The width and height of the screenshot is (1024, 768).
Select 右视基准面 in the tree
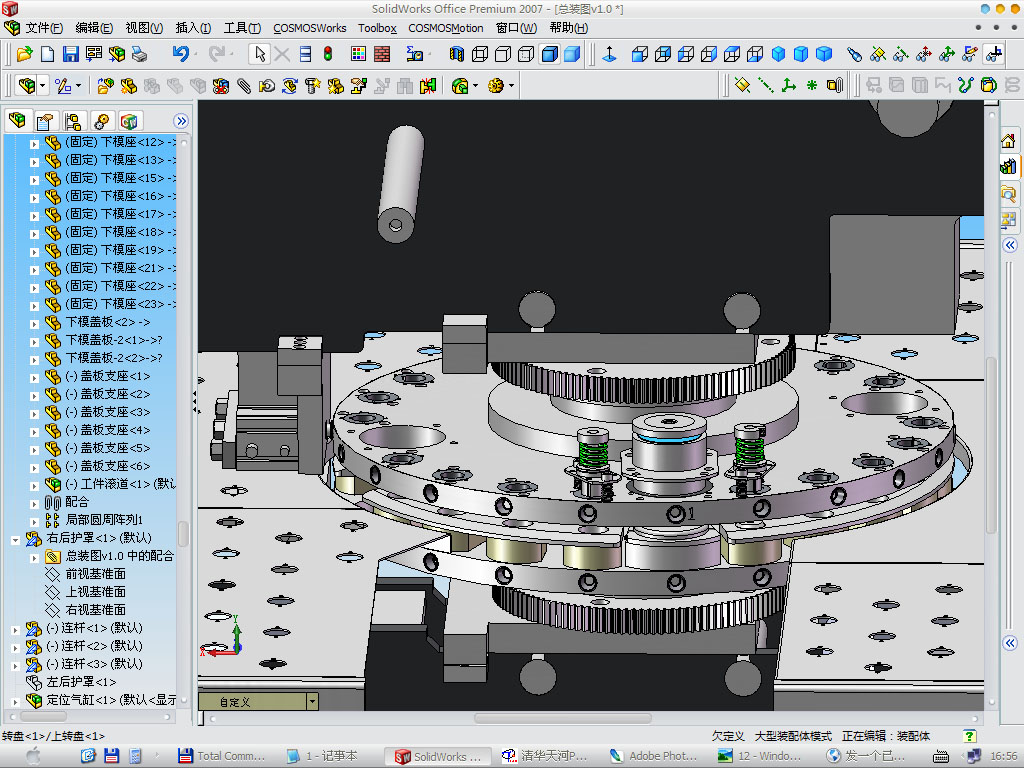click(x=95, y=610)
